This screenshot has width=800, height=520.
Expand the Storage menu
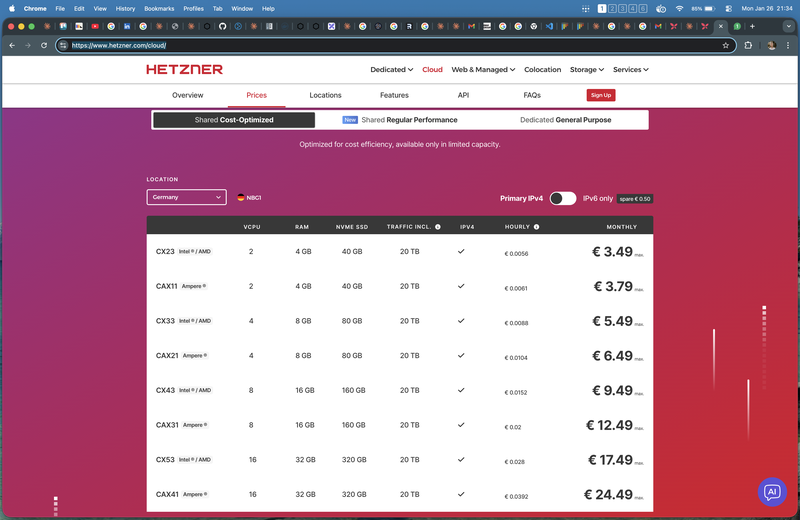point(587,70)
